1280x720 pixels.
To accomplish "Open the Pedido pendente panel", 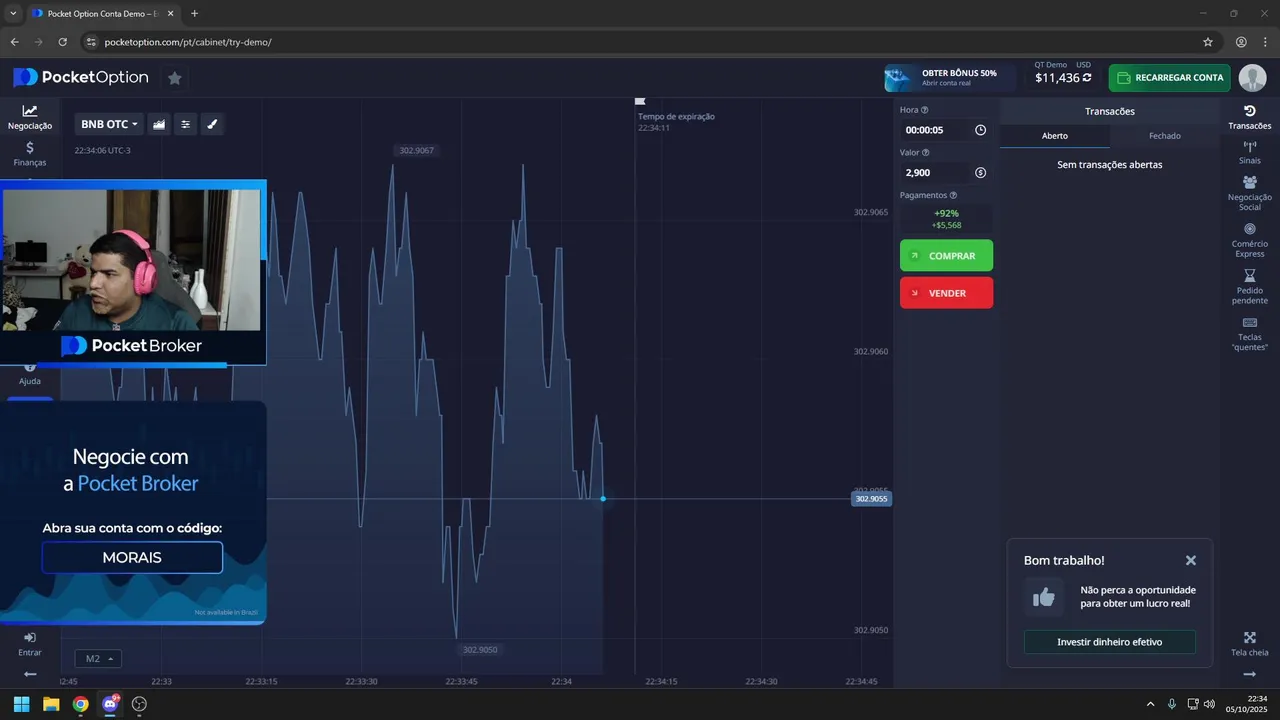I will pos(1249,287).
